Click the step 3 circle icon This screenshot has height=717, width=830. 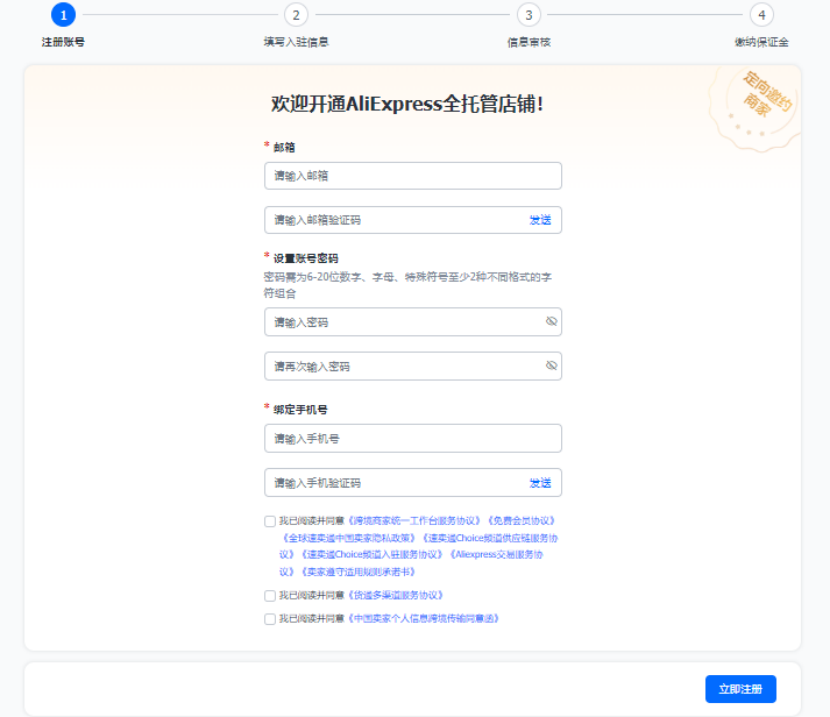click(528, 14)
